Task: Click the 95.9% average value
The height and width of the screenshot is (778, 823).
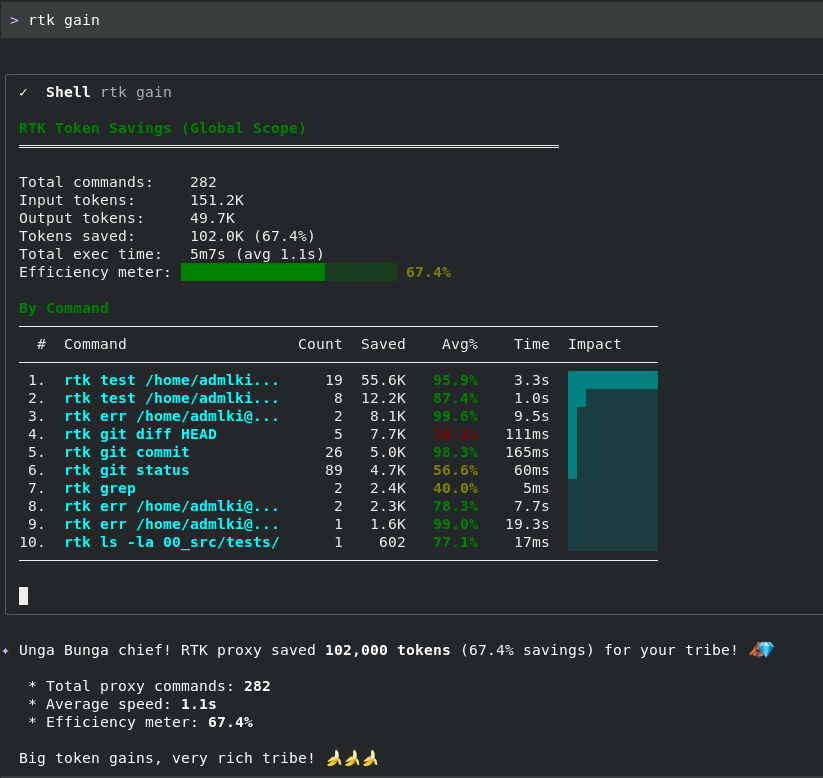Action: click(x=456, y=380)
